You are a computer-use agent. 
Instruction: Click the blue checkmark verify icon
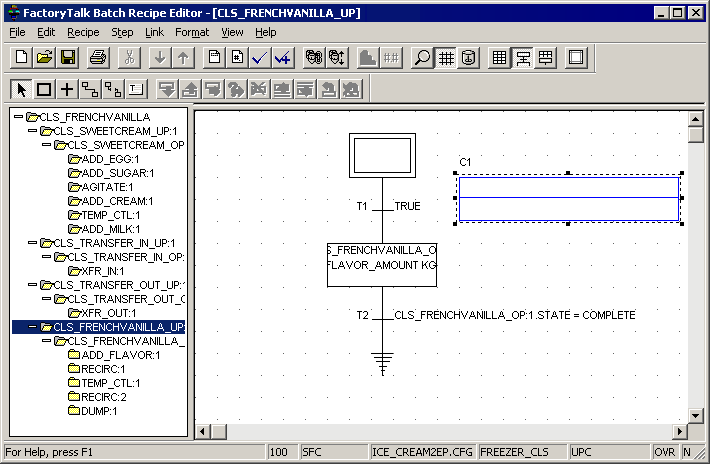tap(260, 58)
